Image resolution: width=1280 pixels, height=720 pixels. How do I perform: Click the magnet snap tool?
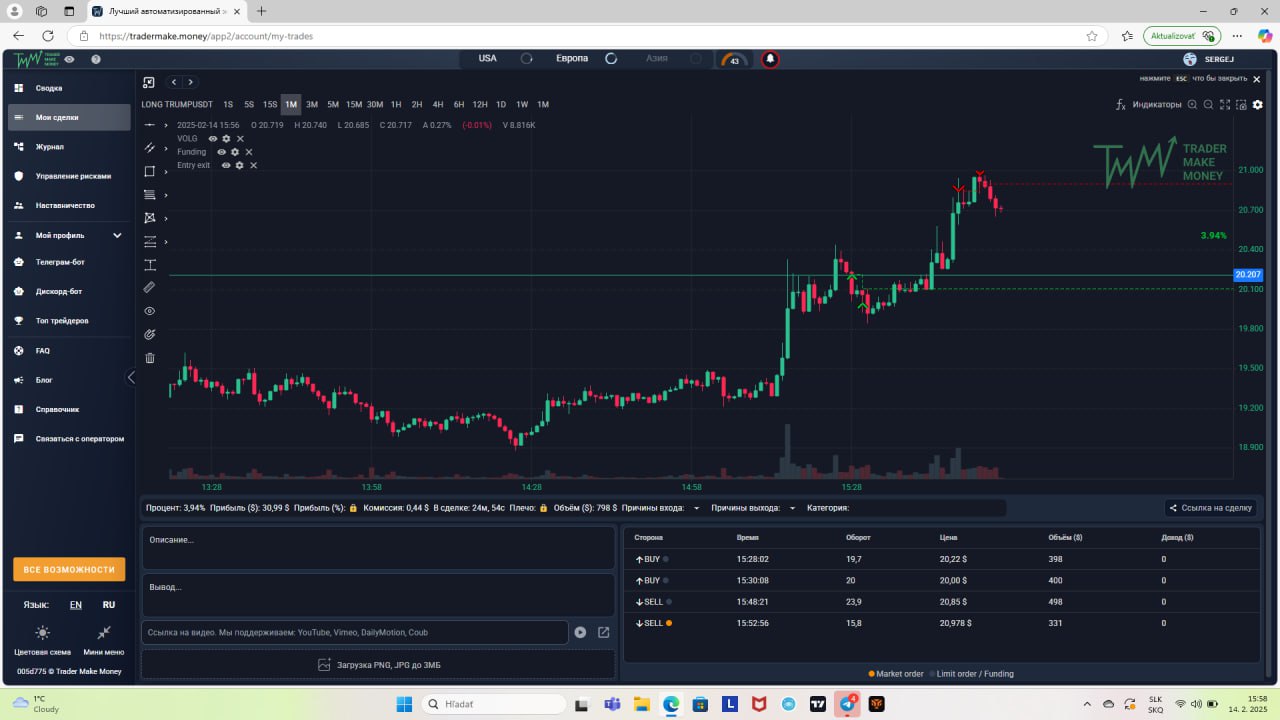(x=150, y=334)
